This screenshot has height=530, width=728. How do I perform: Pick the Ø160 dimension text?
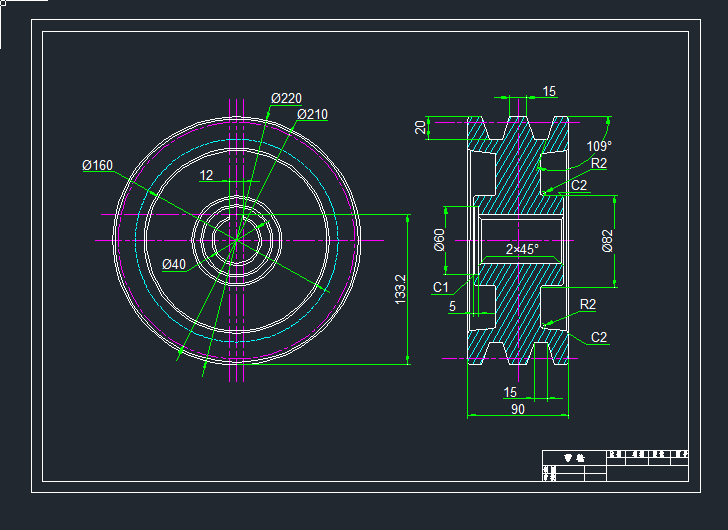point(97,165)
